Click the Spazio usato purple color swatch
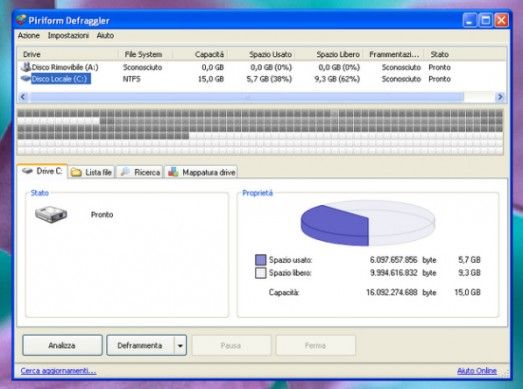Screen dimensions: 523x389 point(260,260)
